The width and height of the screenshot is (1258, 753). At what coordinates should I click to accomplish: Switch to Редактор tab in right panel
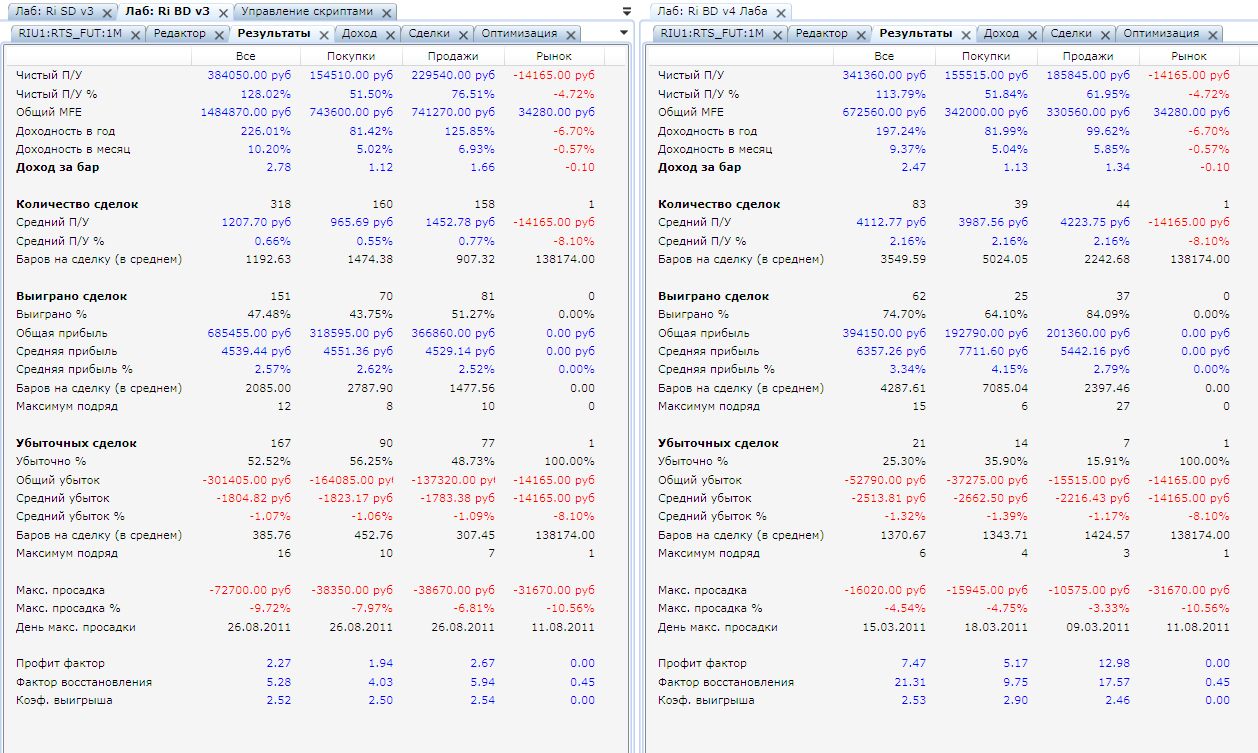point(821,33)
